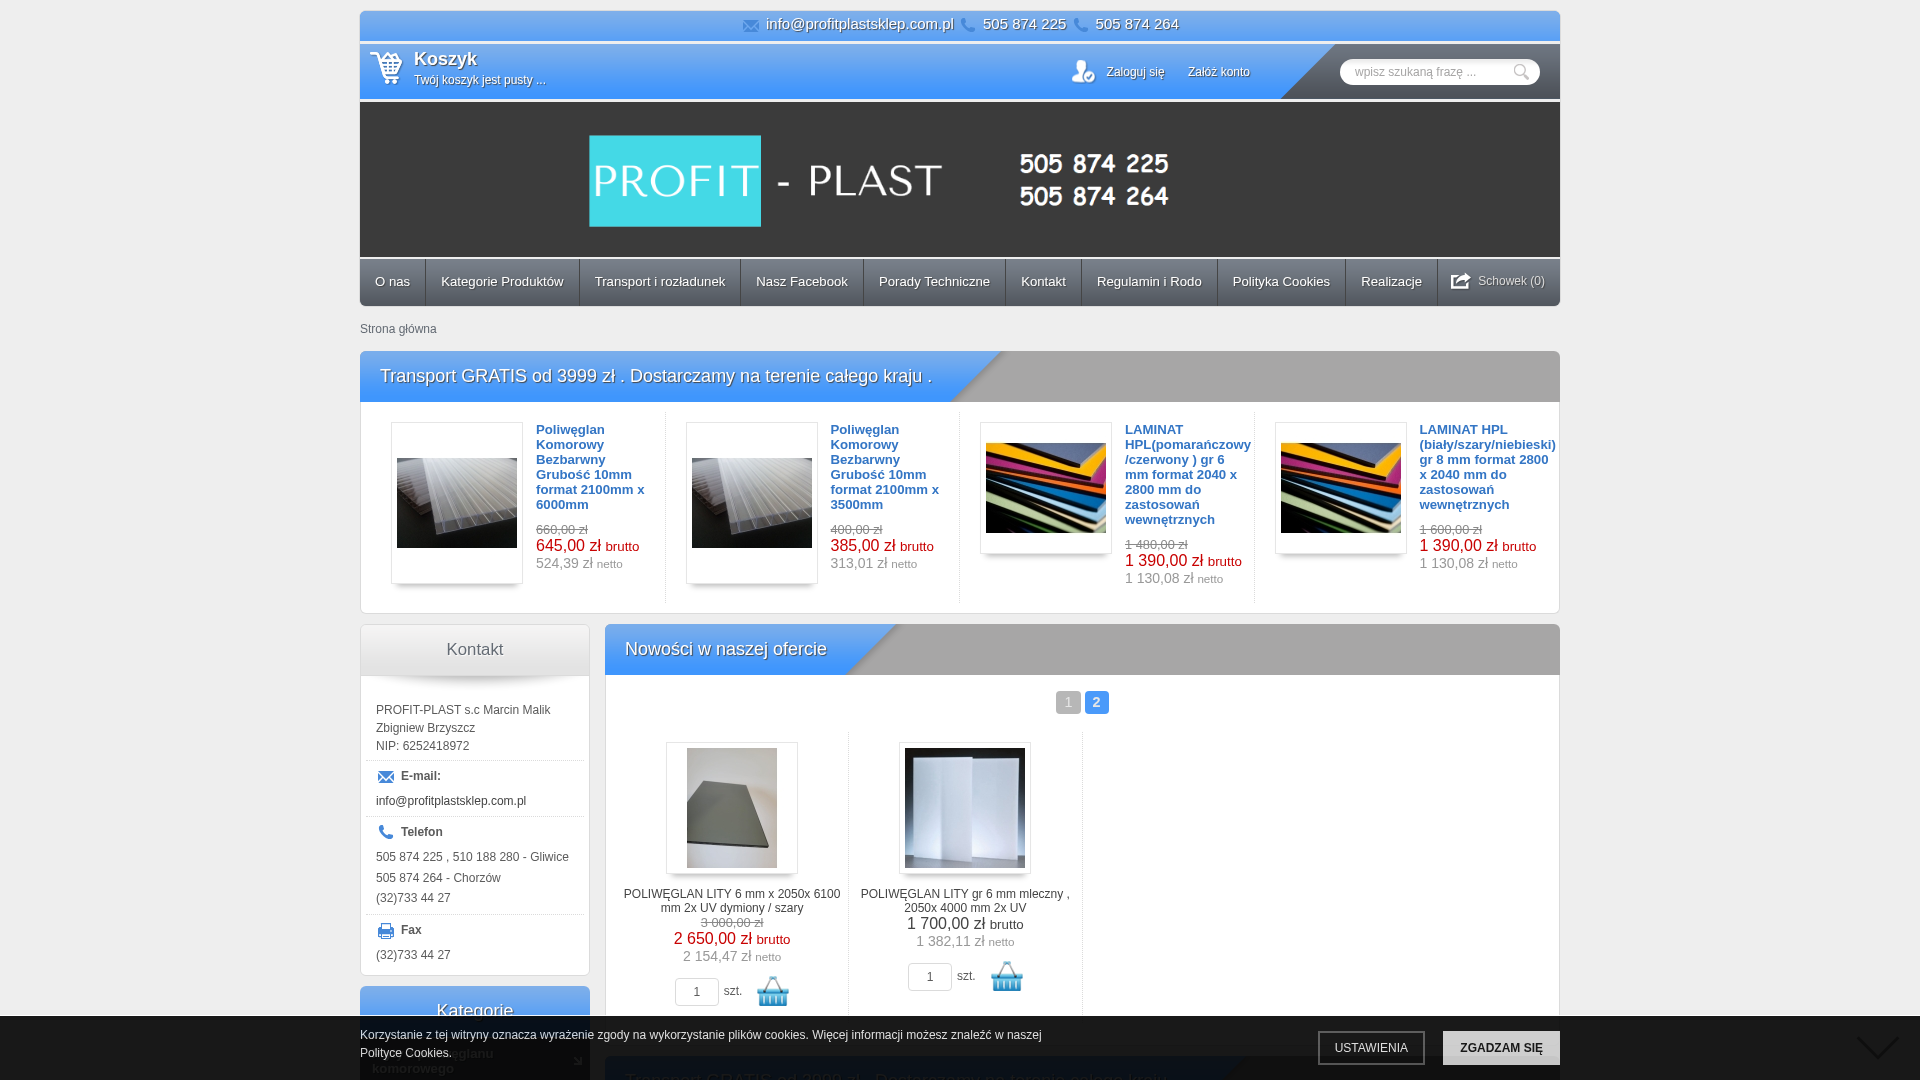This screenshot has height=1080, width=1920.
Task: Open Kategorie Produktów menu
Action: pos(502,282)
